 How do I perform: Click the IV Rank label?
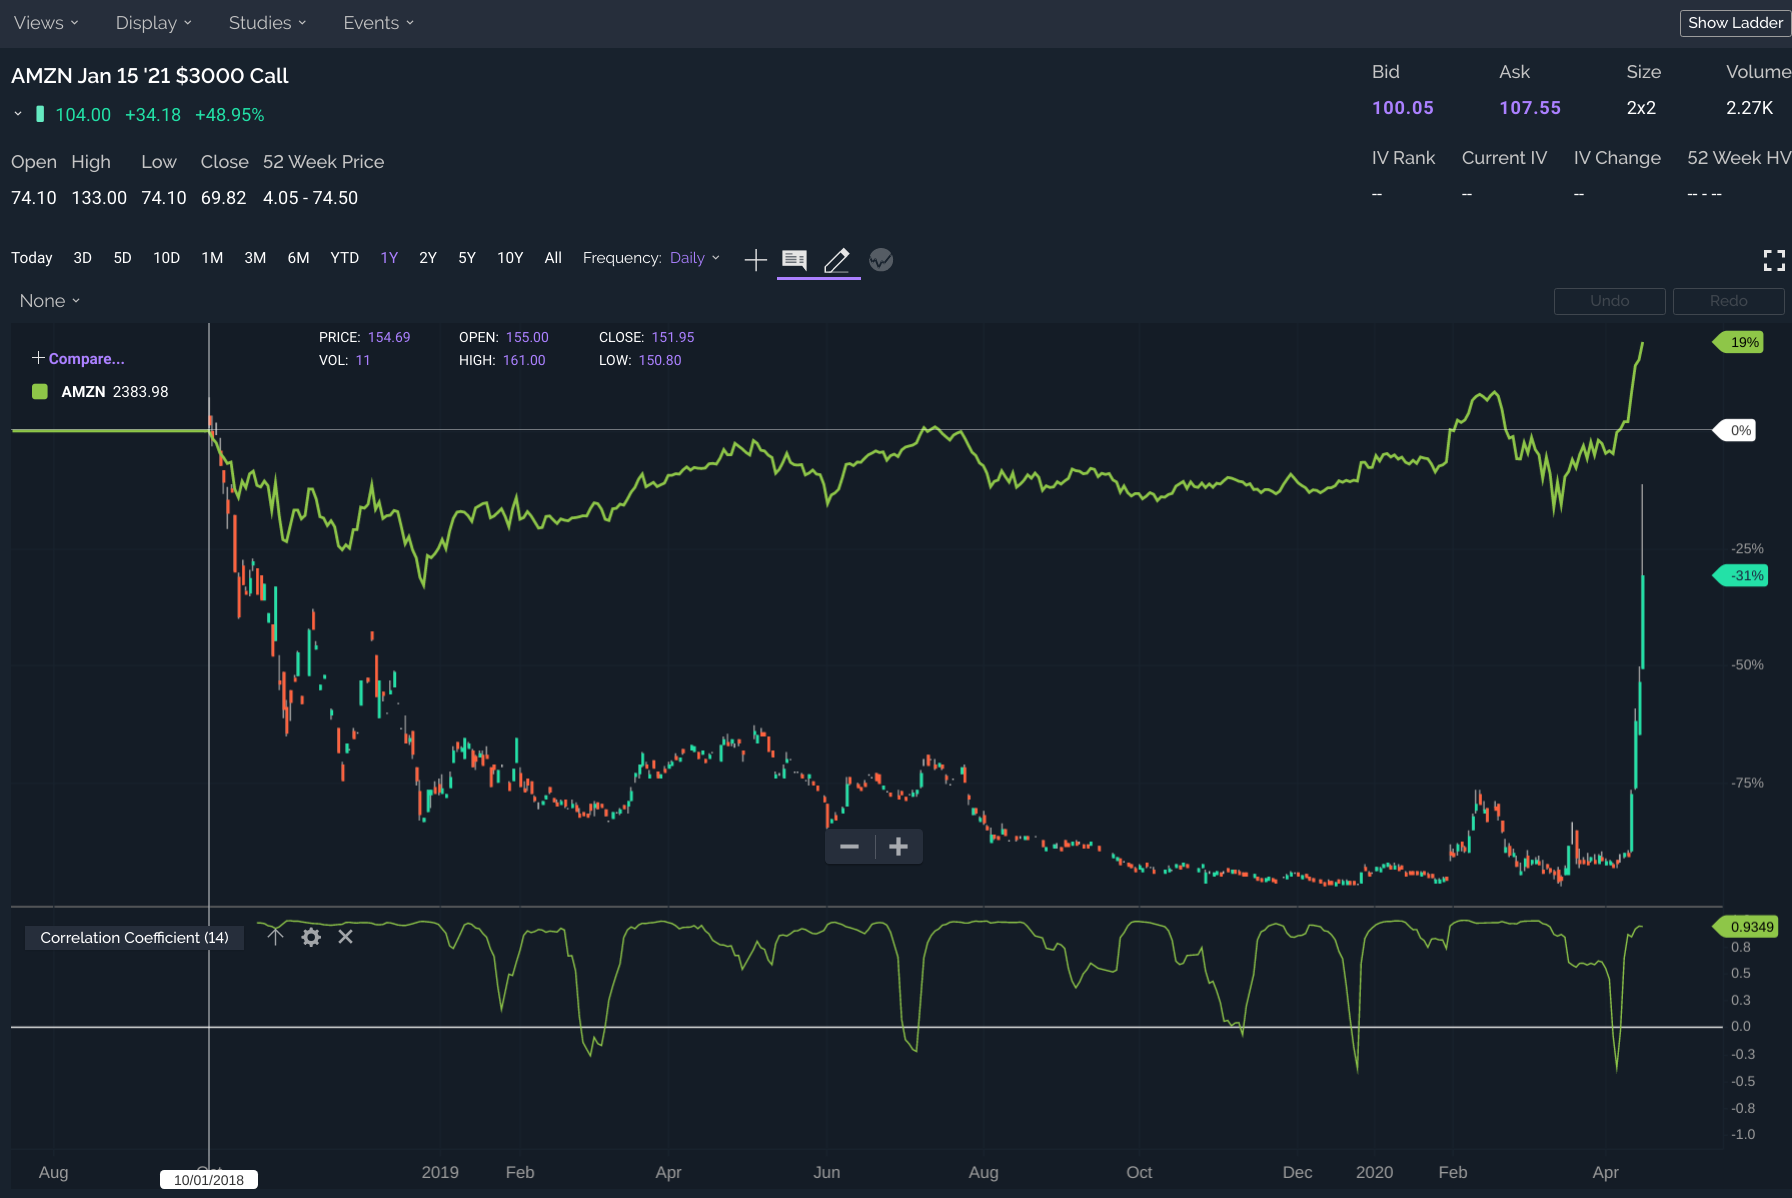point(1403,158)
